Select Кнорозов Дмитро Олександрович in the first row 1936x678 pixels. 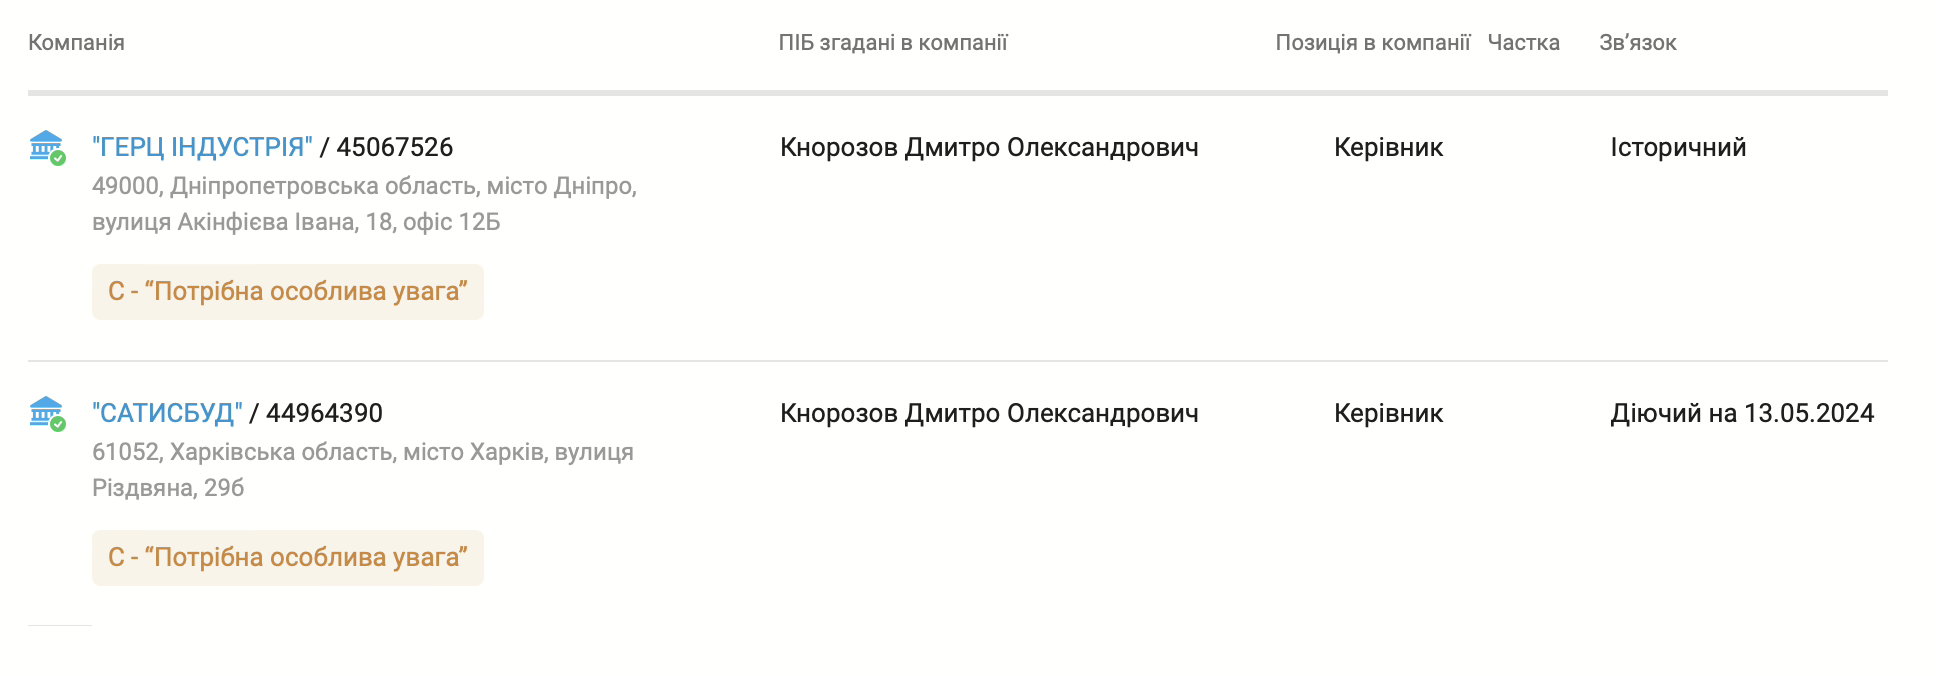pos(989,147)
